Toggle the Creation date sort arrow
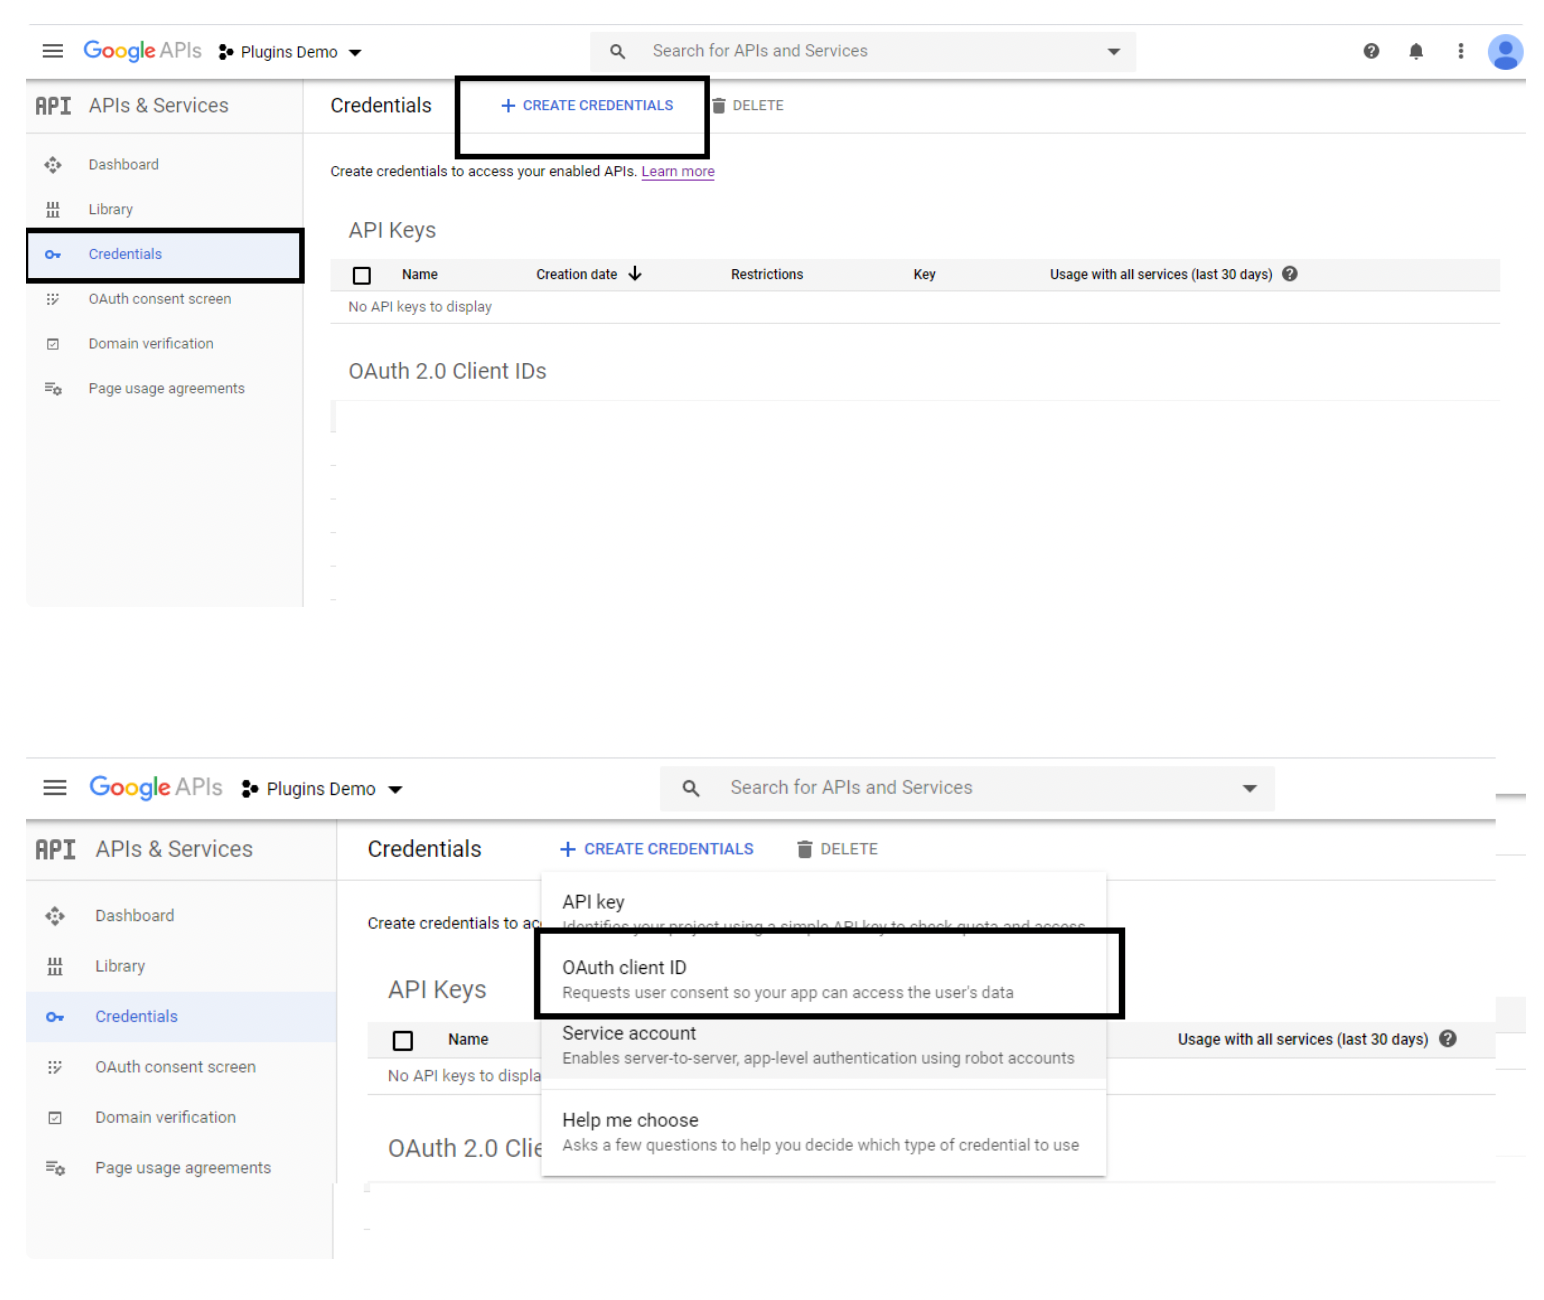1544x1300 pixels. click(635, 273)
